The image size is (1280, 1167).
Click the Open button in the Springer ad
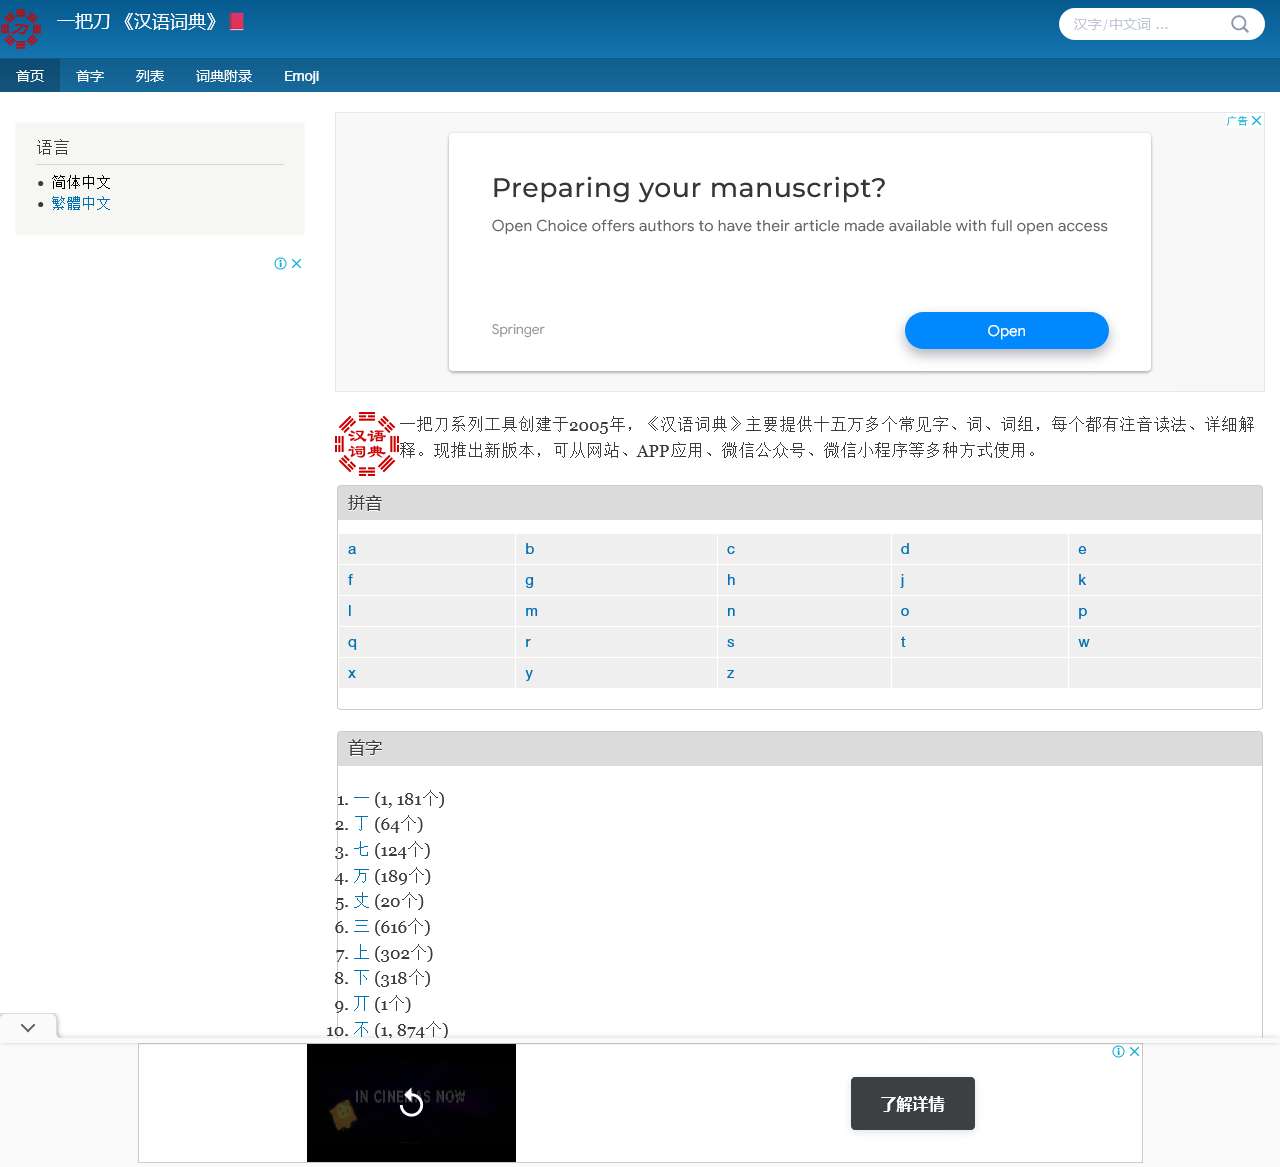point(1006,331)
